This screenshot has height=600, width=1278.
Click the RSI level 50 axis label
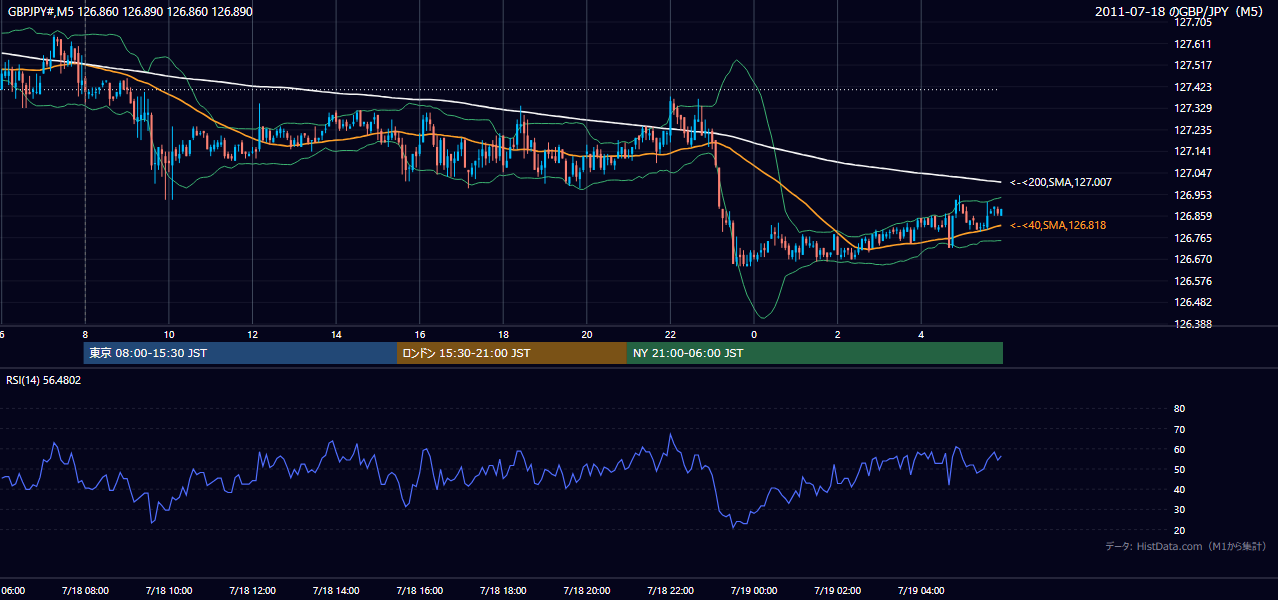(x=1179, y=469)
